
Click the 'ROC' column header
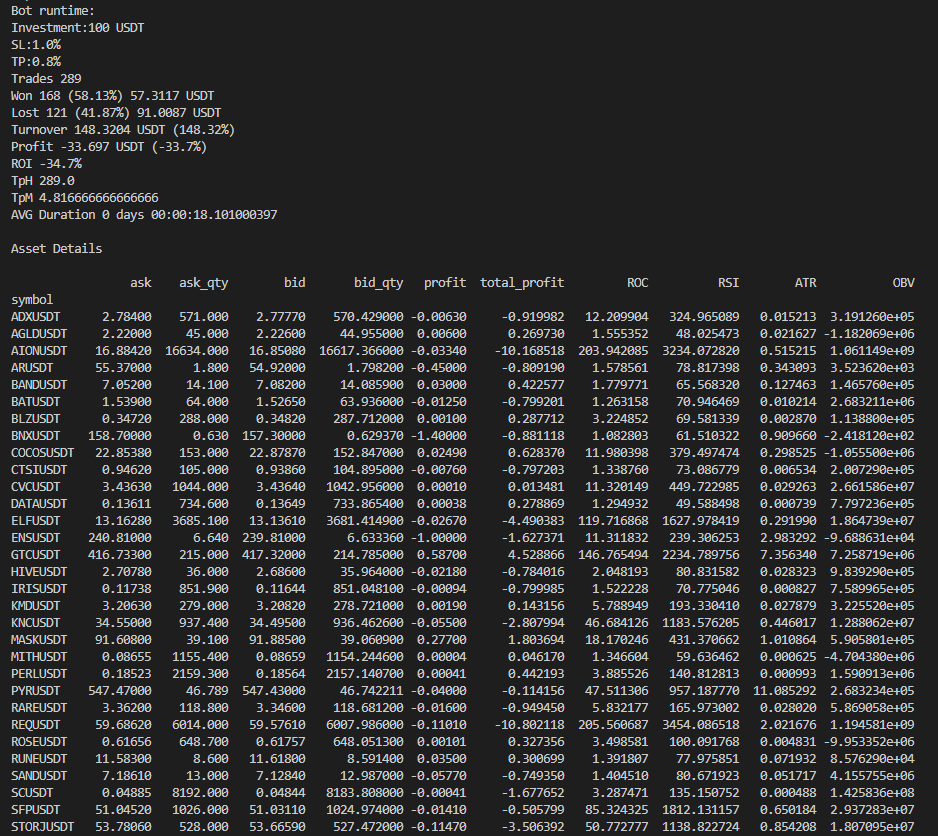[636, 283]
